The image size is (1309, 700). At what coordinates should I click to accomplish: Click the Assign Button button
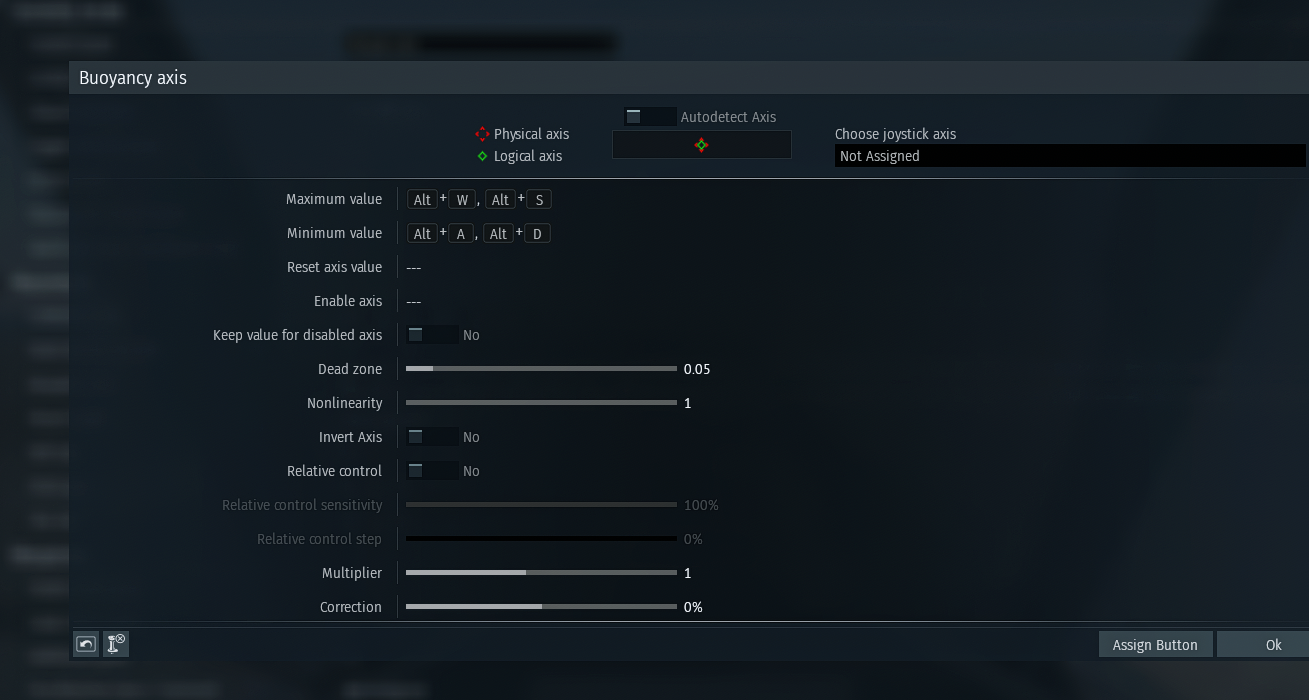click(x=1155, y=645)
